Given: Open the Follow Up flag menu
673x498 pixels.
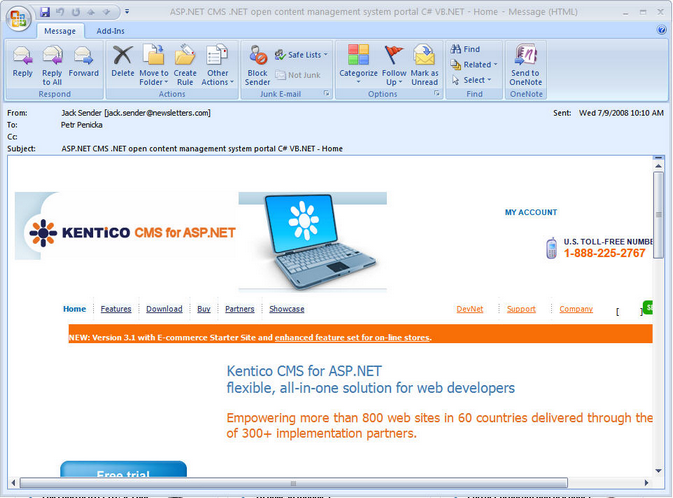Looking at the screenshot, I should pyautogui.click(x=394, y=65).
